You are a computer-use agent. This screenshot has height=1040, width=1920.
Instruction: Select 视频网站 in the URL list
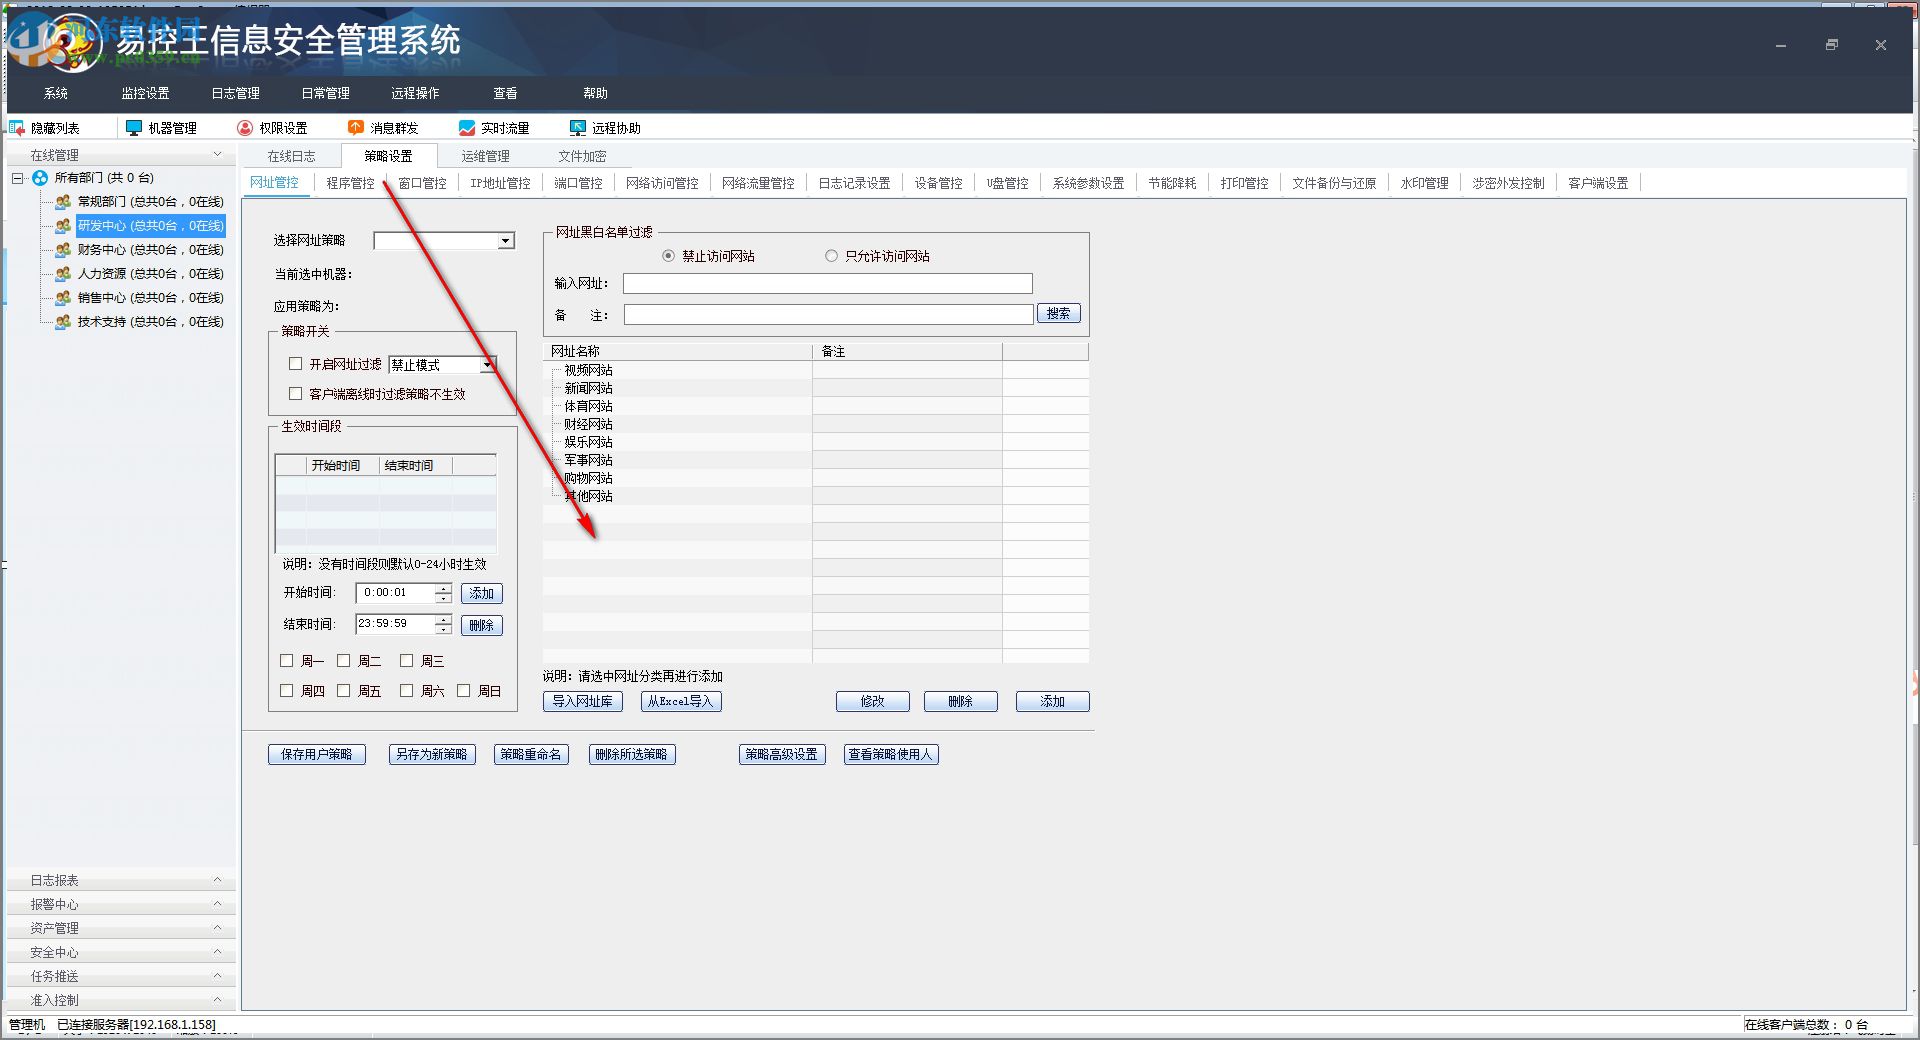click(x=588, y=370)
